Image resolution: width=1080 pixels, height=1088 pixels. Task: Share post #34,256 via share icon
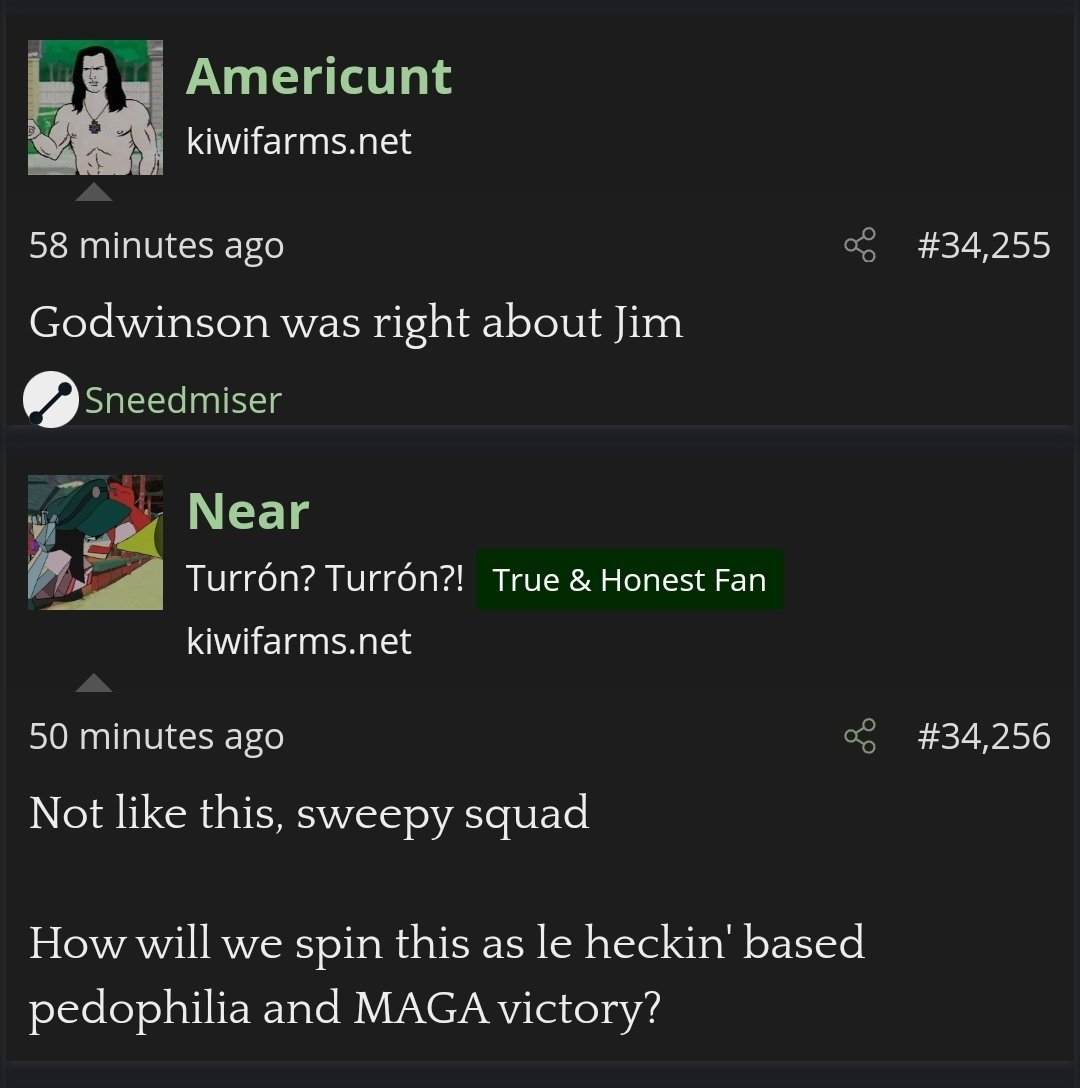click(860, 736)
